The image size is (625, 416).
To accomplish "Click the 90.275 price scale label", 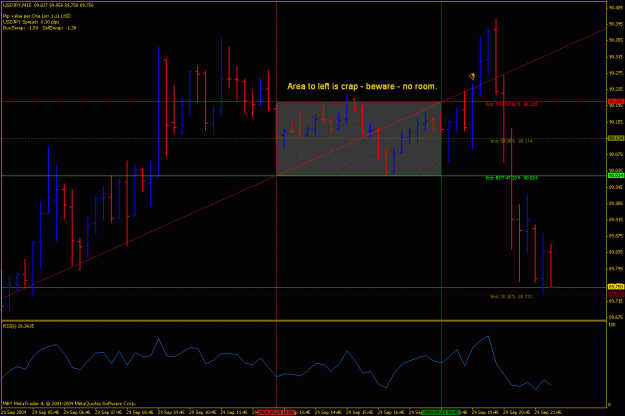I will [x=616, y=73].
